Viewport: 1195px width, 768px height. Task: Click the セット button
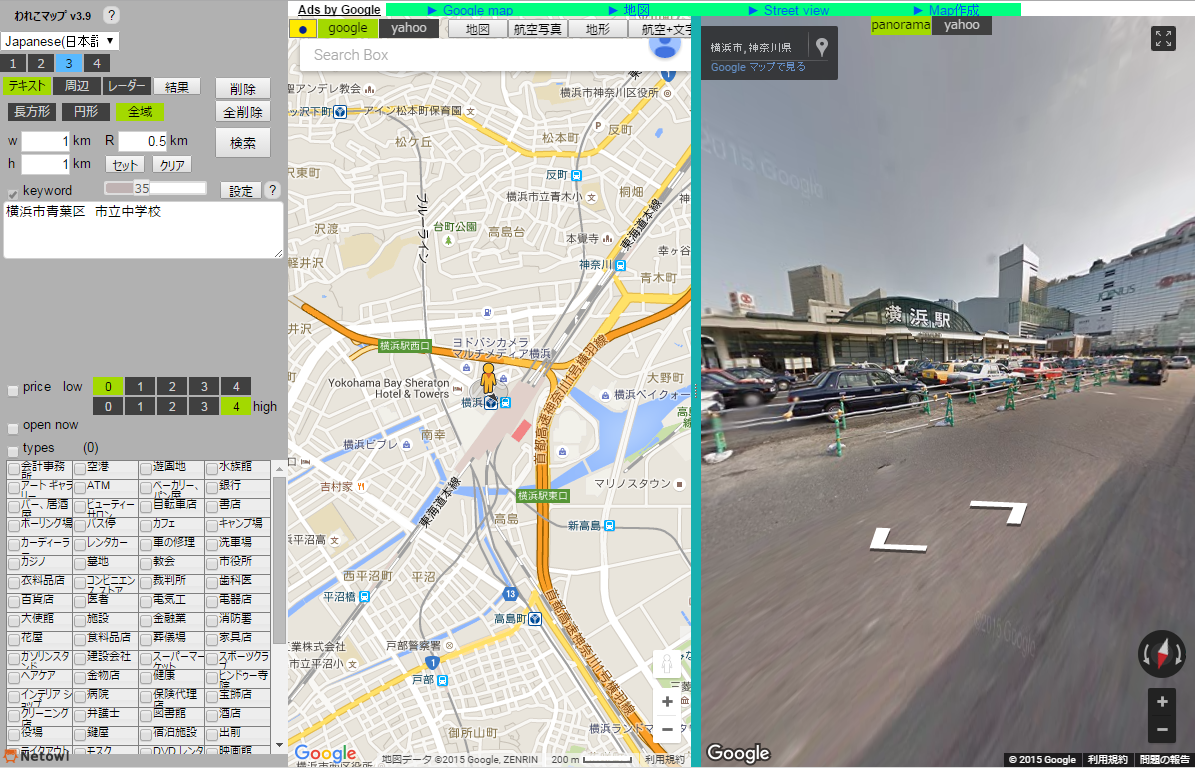[124, 165]
